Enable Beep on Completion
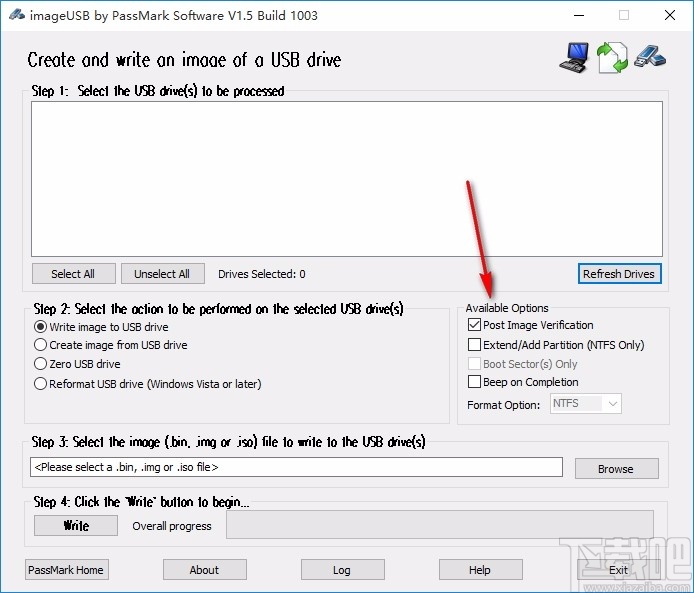The height and width of the screenshot is (593, 694). click(x=474, y=381)
